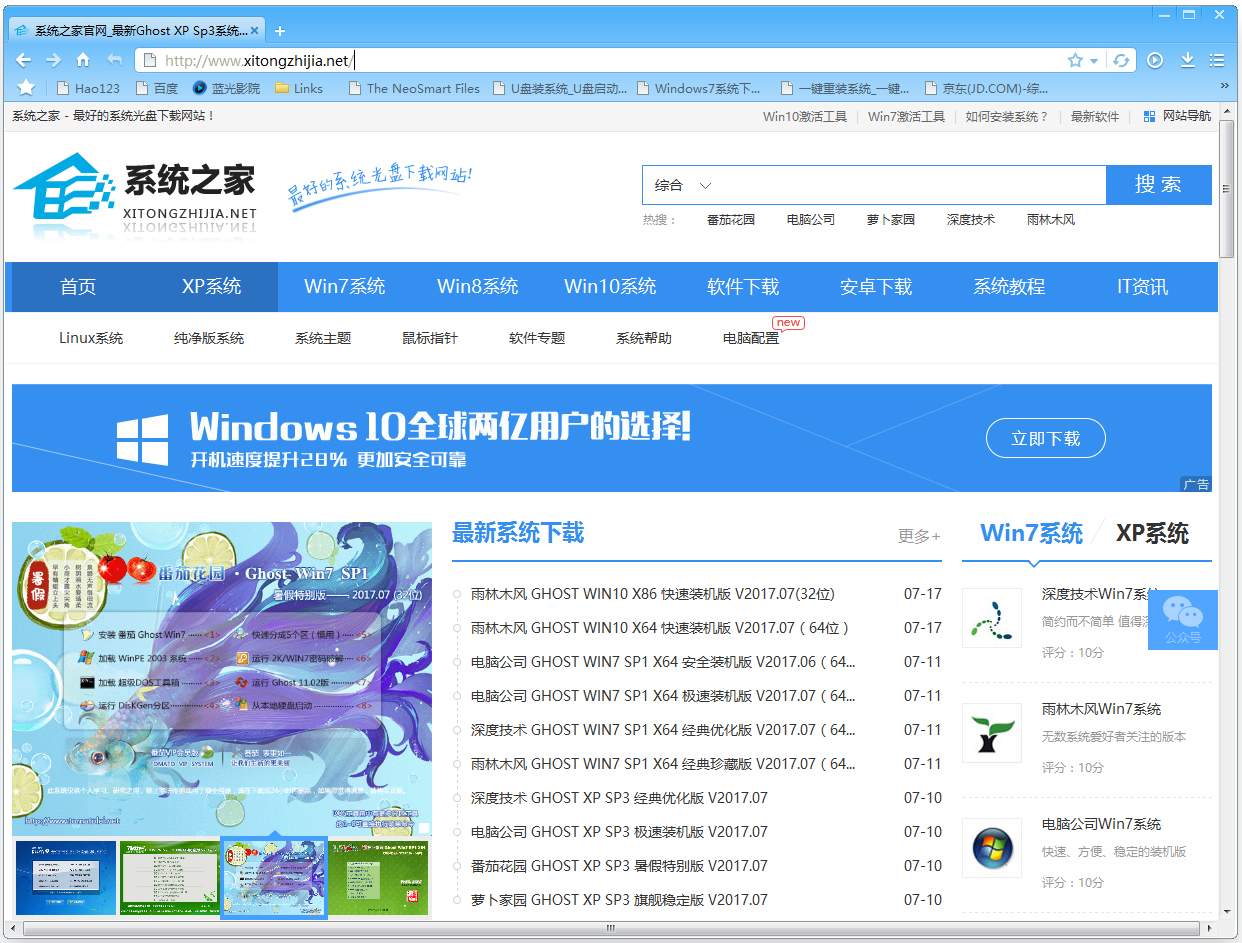Click the play-circle toolbar icon

tap(1155, 60)
